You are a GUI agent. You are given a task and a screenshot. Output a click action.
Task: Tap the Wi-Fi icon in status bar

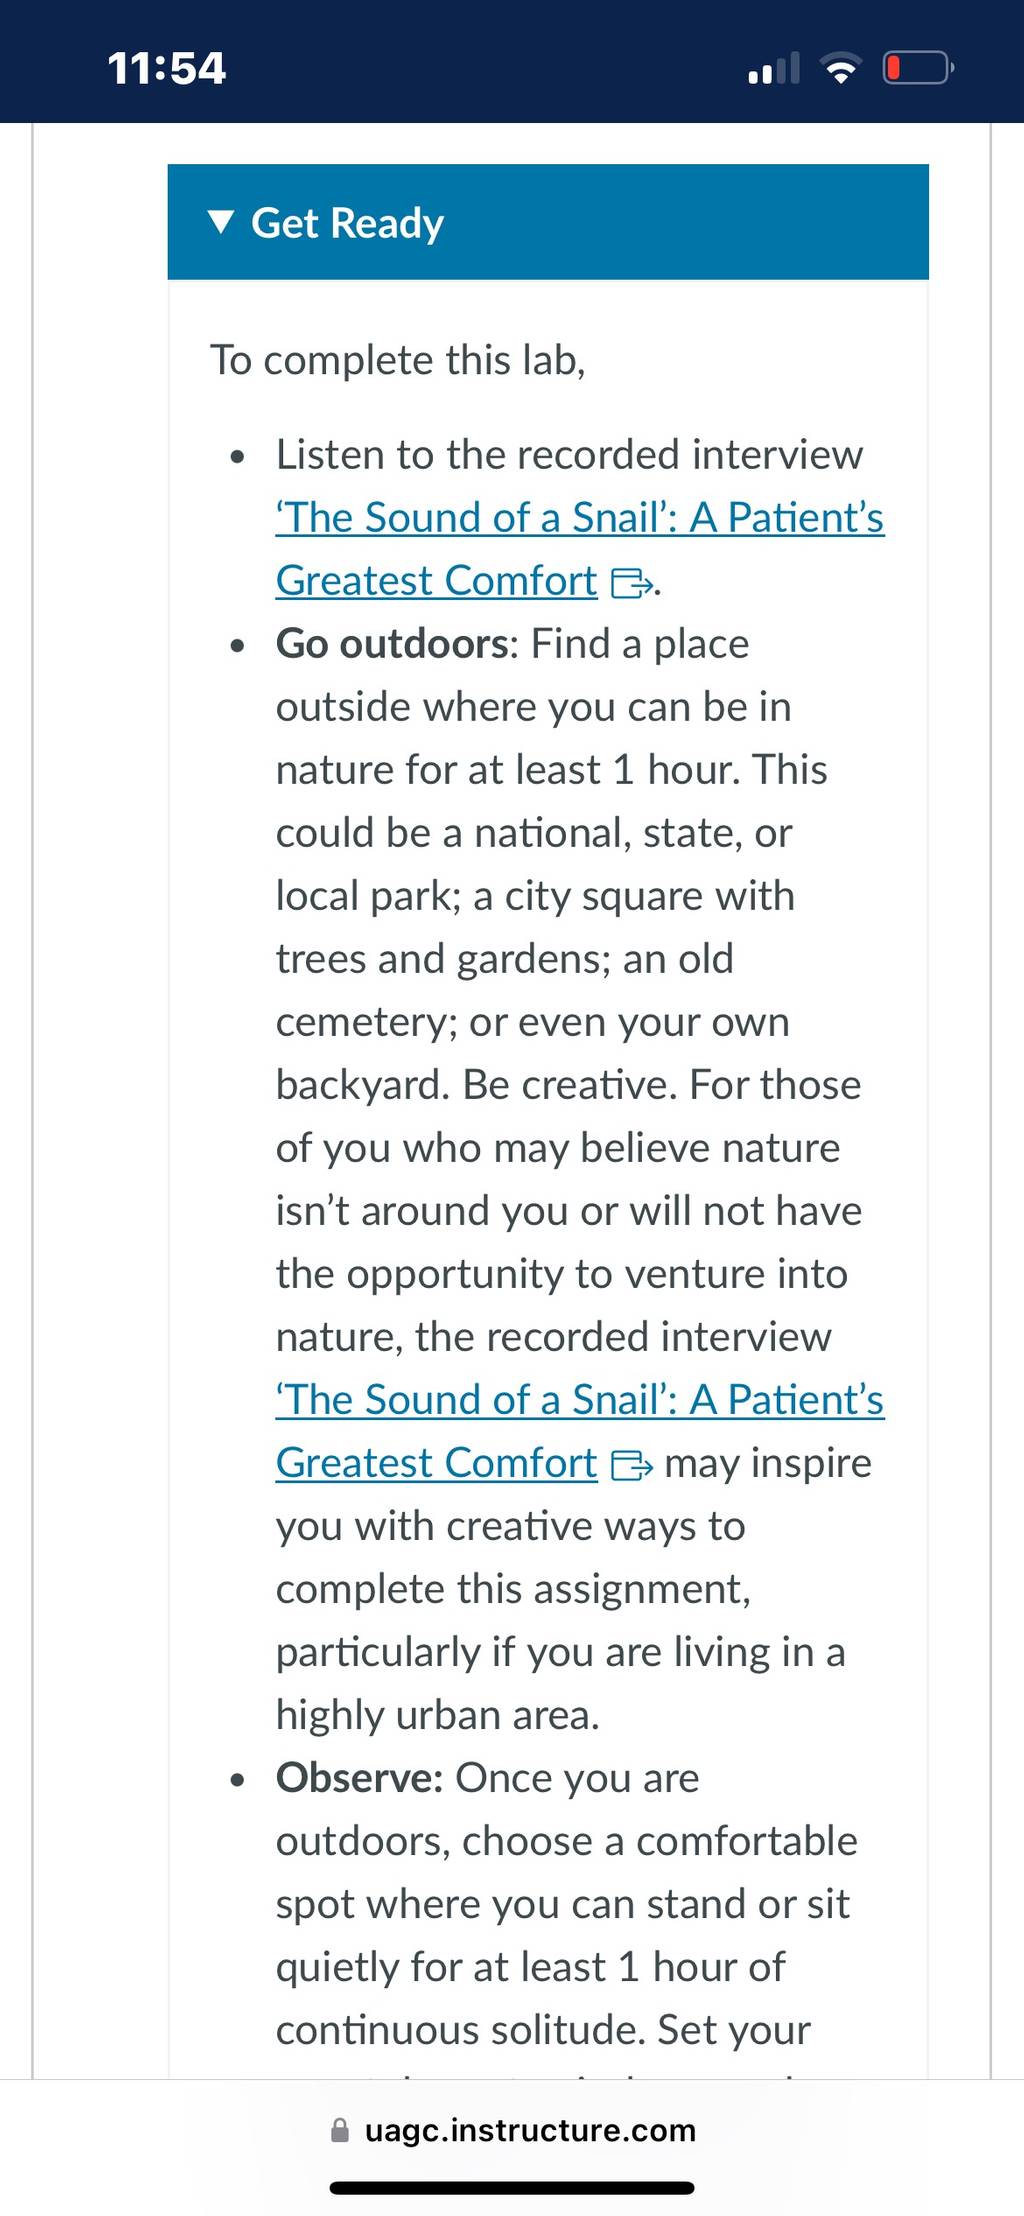841,68
